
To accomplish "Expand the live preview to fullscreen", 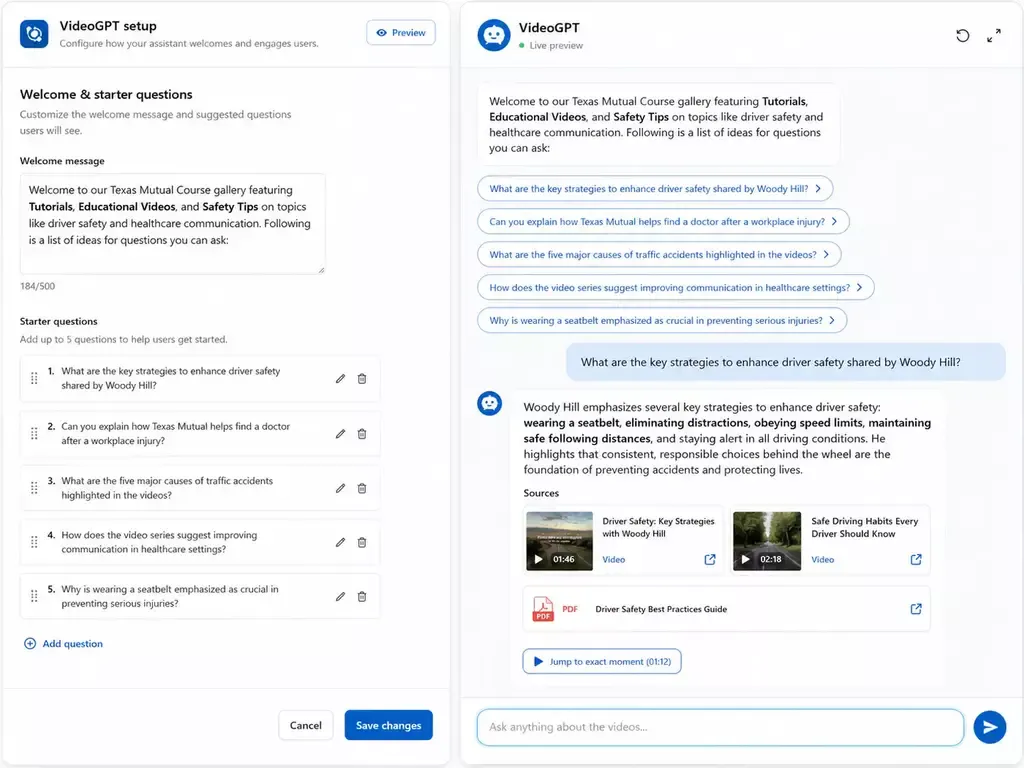I will pos(994,35).
